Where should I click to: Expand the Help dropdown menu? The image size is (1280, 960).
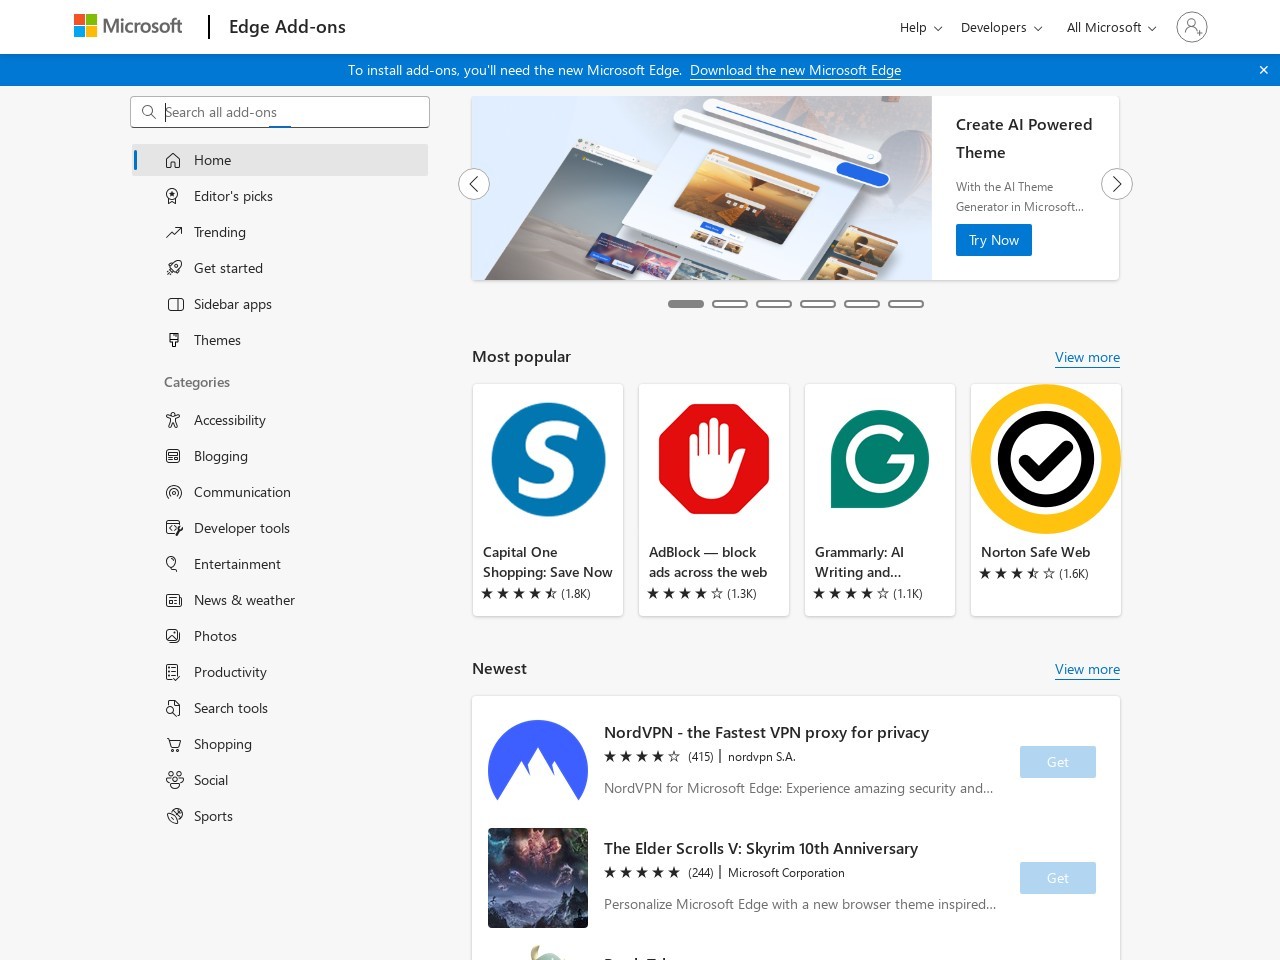pos(921,27)
